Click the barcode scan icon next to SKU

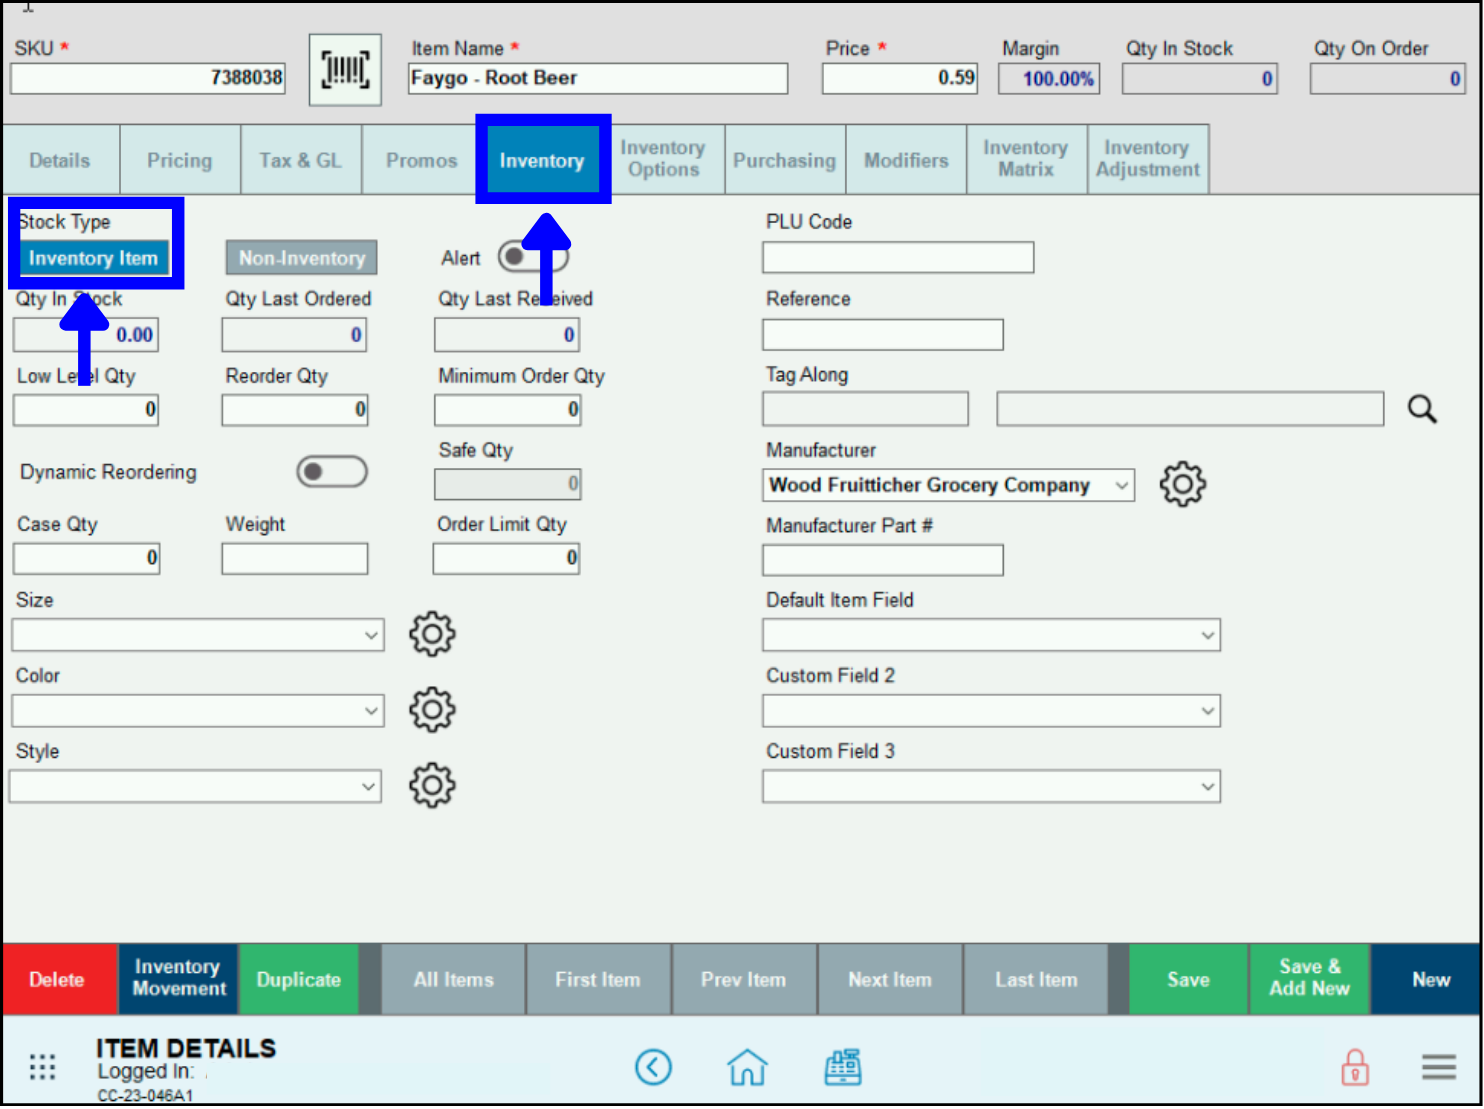344,69
